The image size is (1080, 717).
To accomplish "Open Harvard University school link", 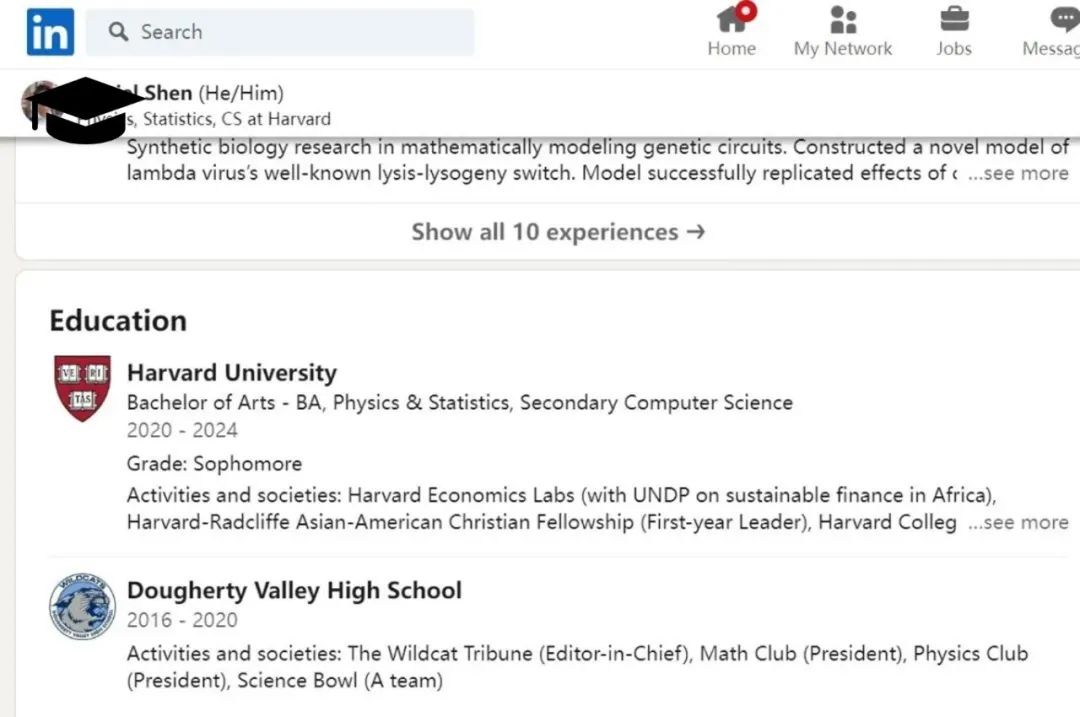I will (x=232, y=373).
